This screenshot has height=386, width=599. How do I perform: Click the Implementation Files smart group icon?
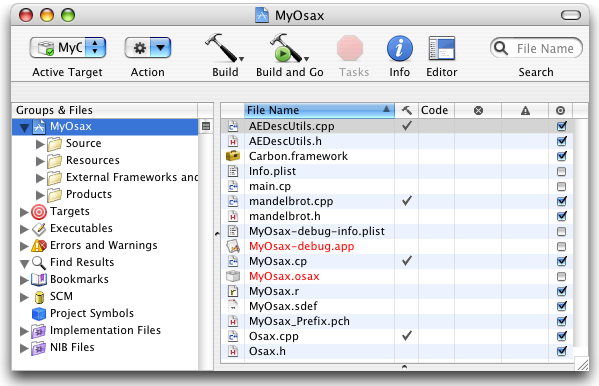pos(39,331)
